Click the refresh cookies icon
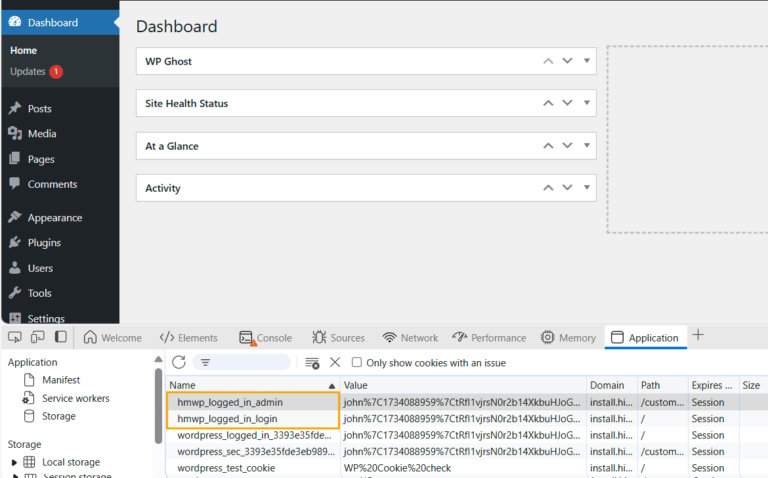Screen dimensions: 768x478 [x=179, y=362]
